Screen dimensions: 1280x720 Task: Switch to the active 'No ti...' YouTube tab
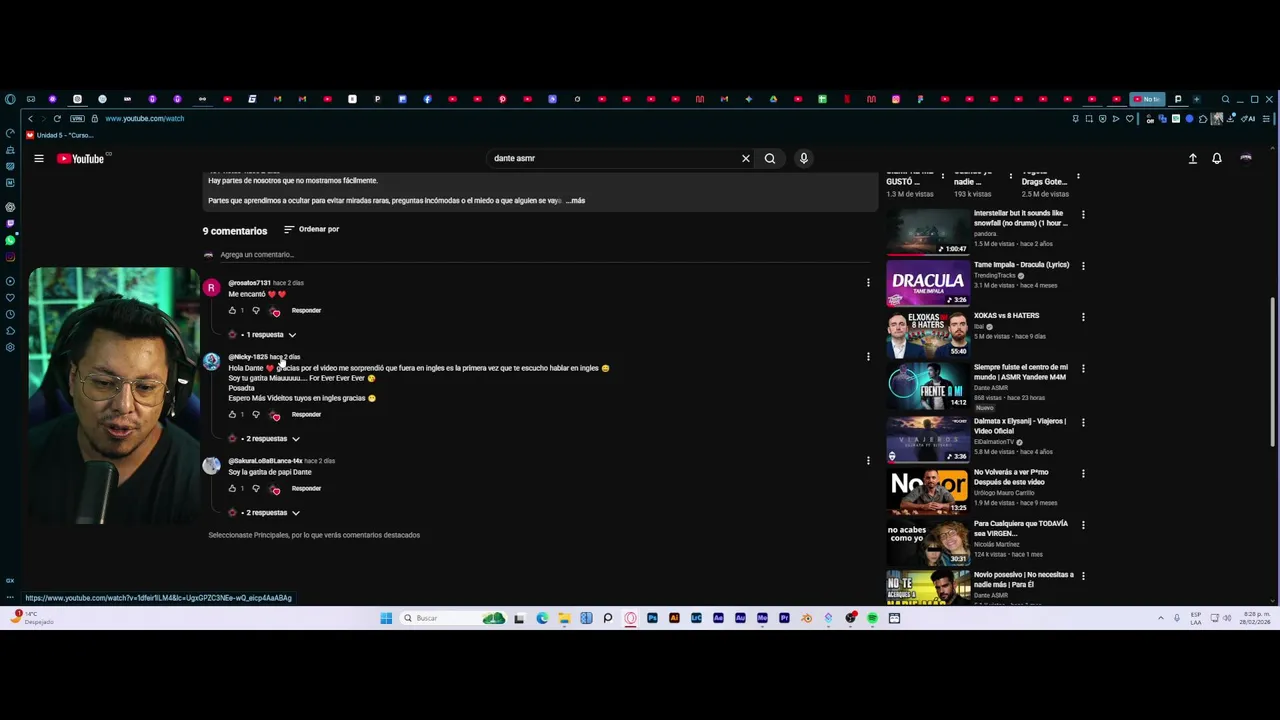pyautogui.click(x=1147, y=99)
